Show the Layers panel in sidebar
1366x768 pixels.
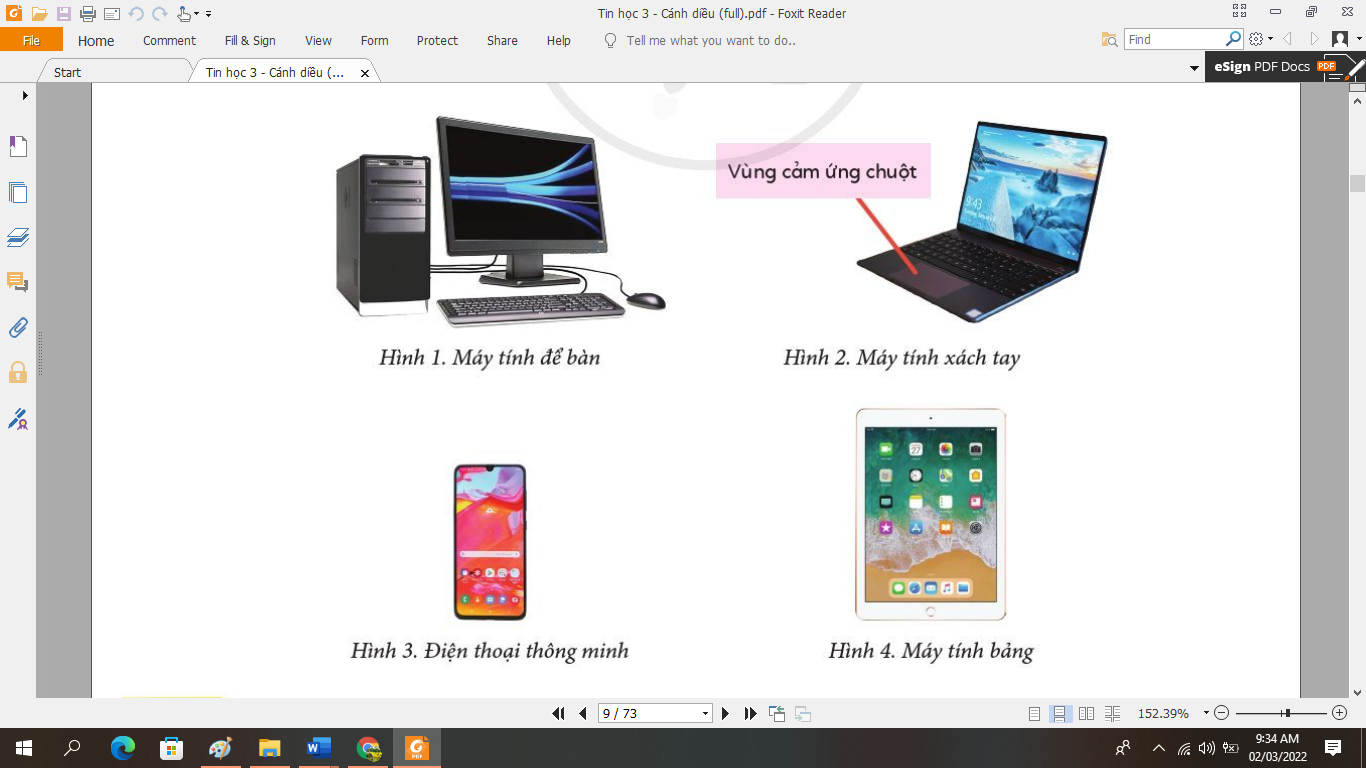(18, 237)
